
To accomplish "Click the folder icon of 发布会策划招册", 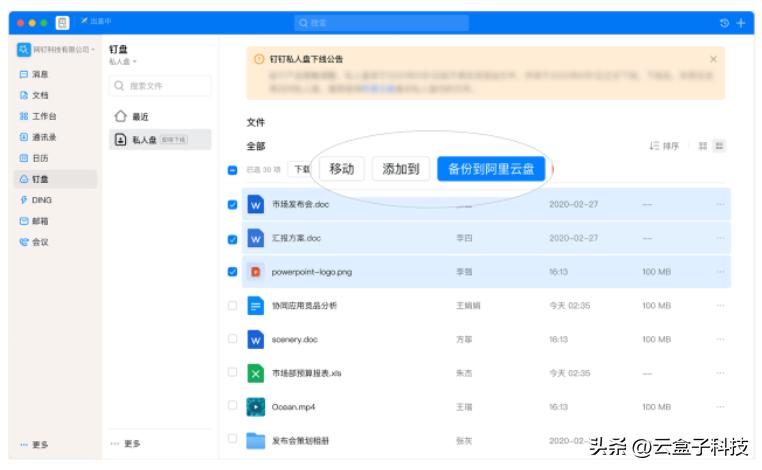I will coord(256,441).
